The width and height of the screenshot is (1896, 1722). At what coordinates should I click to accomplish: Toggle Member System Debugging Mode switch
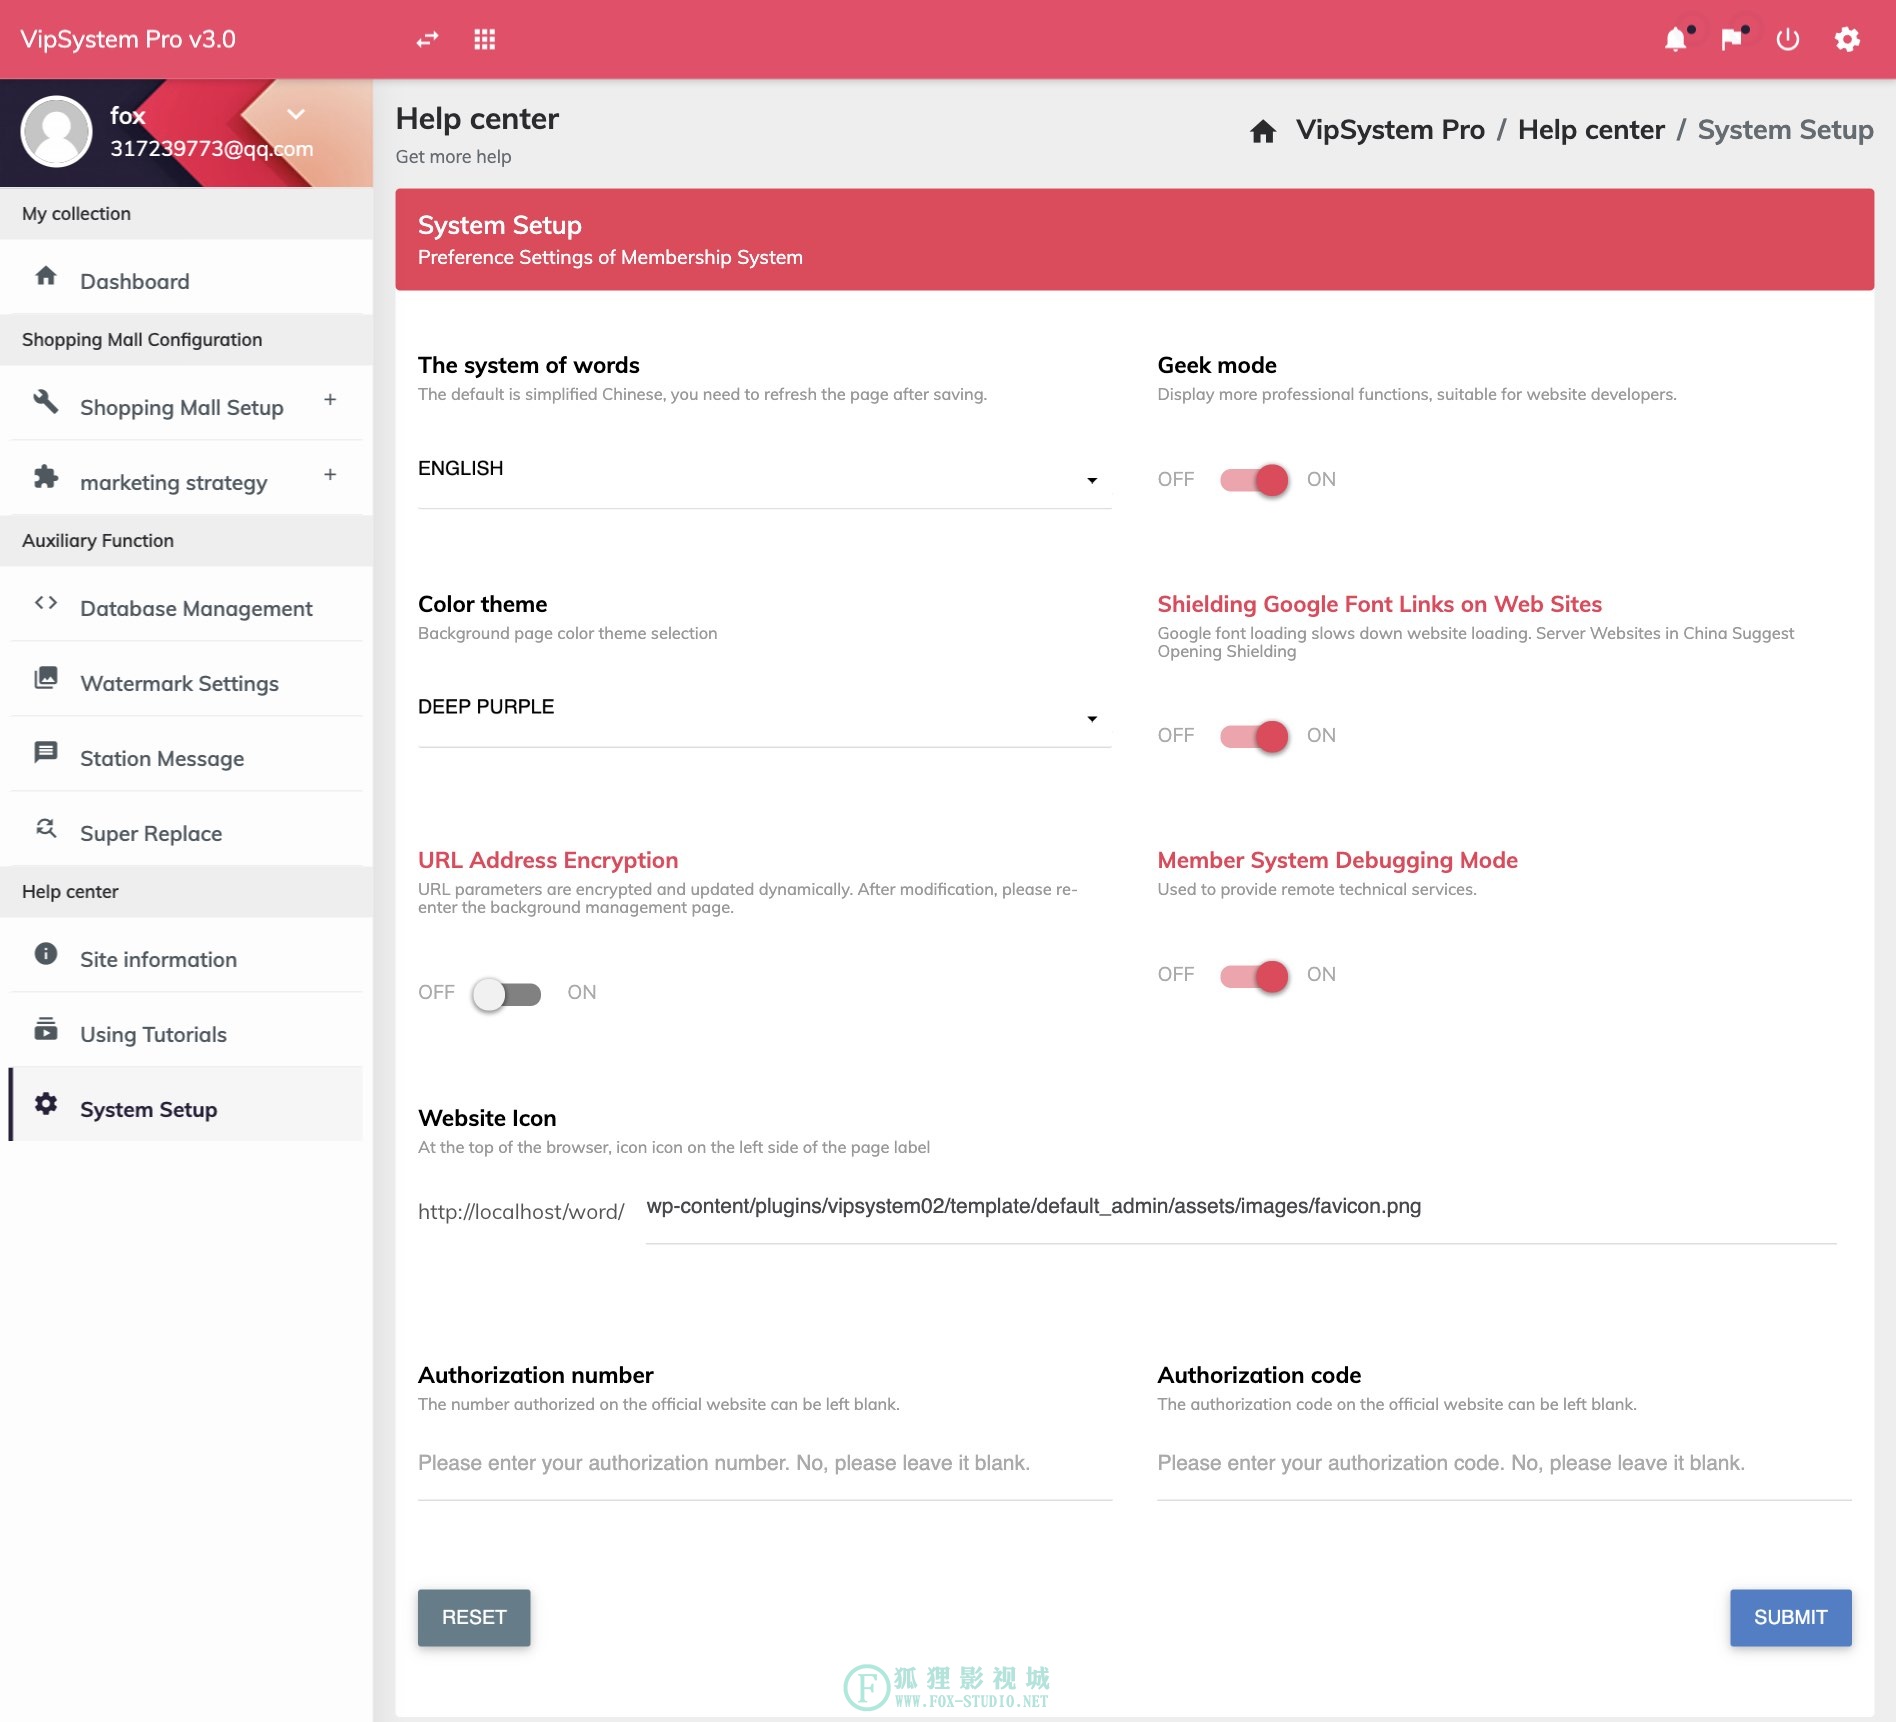(1254, 975)
